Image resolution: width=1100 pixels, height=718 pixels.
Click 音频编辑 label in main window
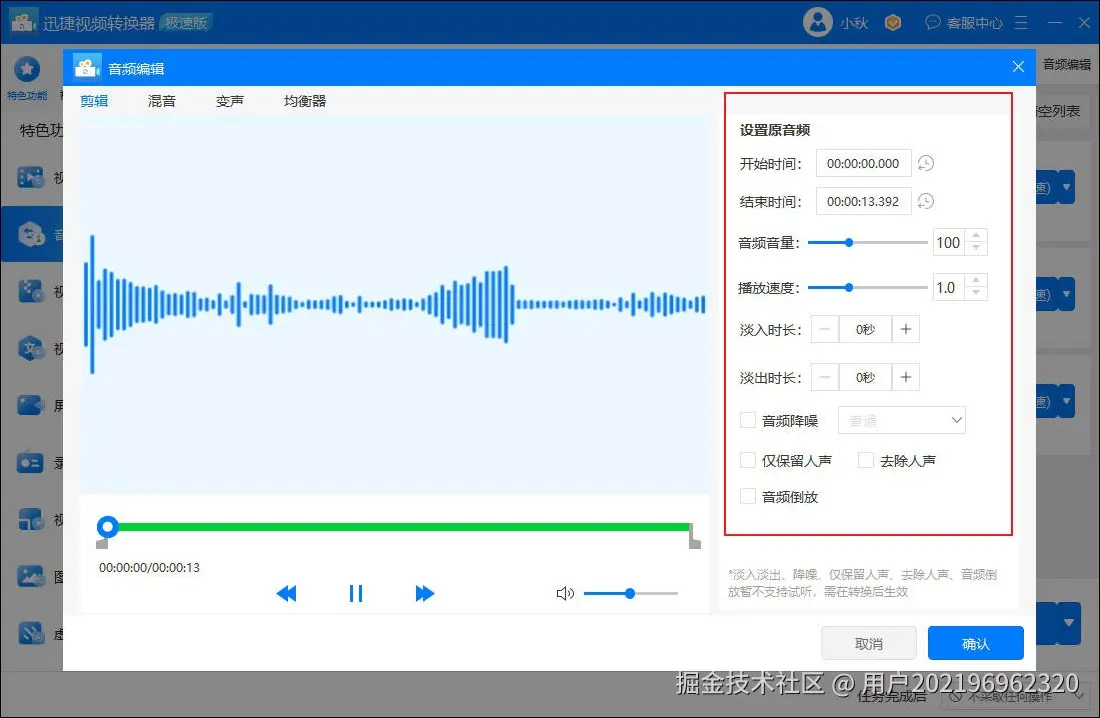[1066, 65]
